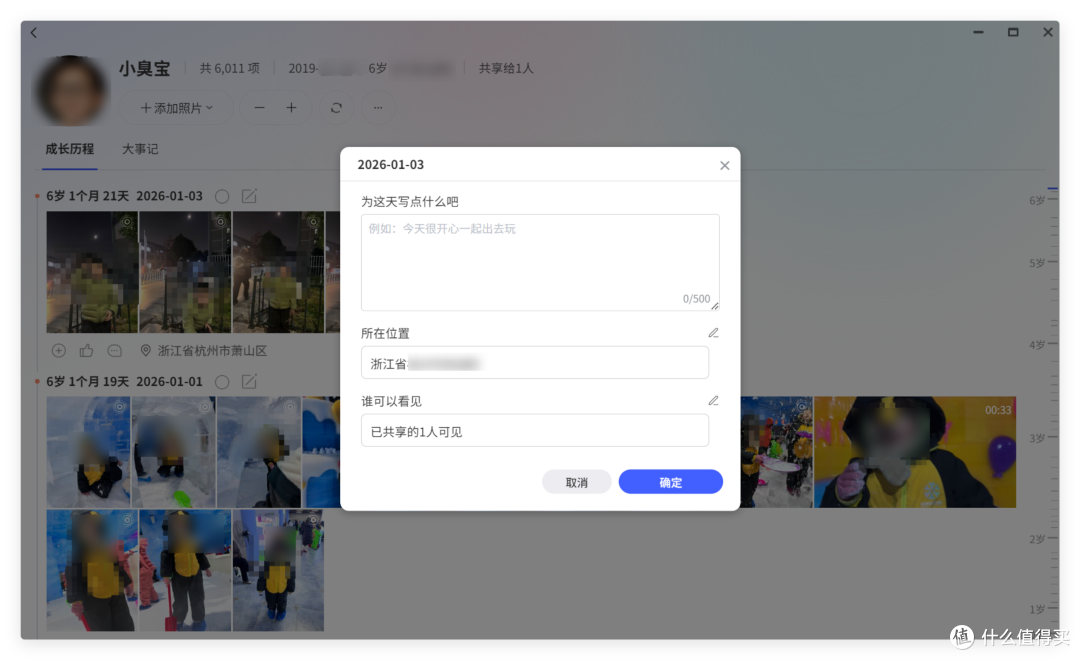The image size is (1080, 660).
Task: Open the avatar profile picture
Action: [x=72, y=90]
